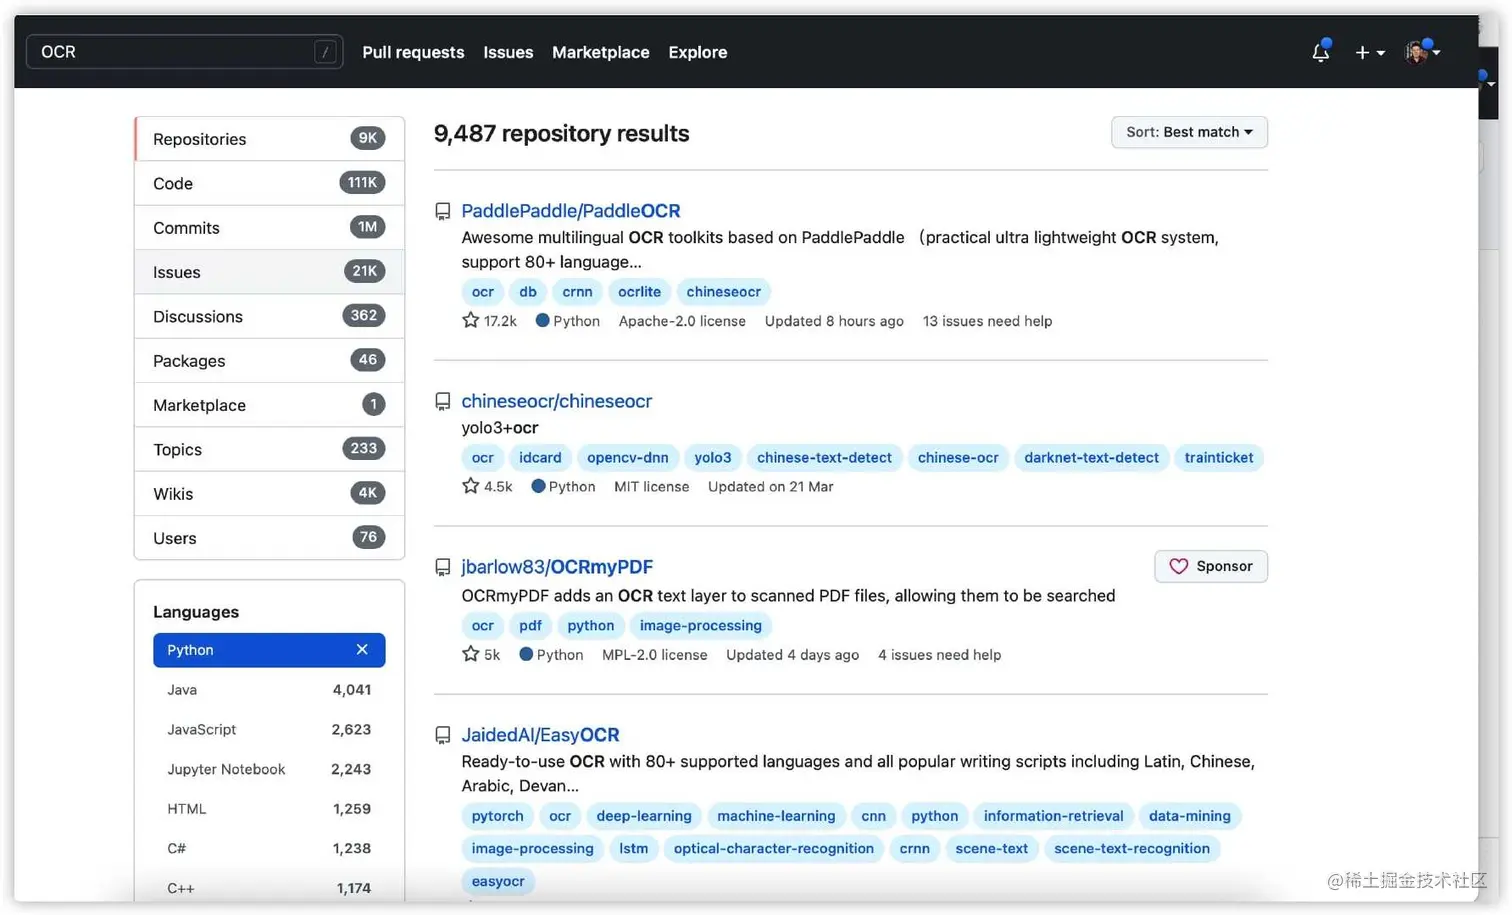
Task: Select Code results in the sidebar
Action: (x=269, y=183)
